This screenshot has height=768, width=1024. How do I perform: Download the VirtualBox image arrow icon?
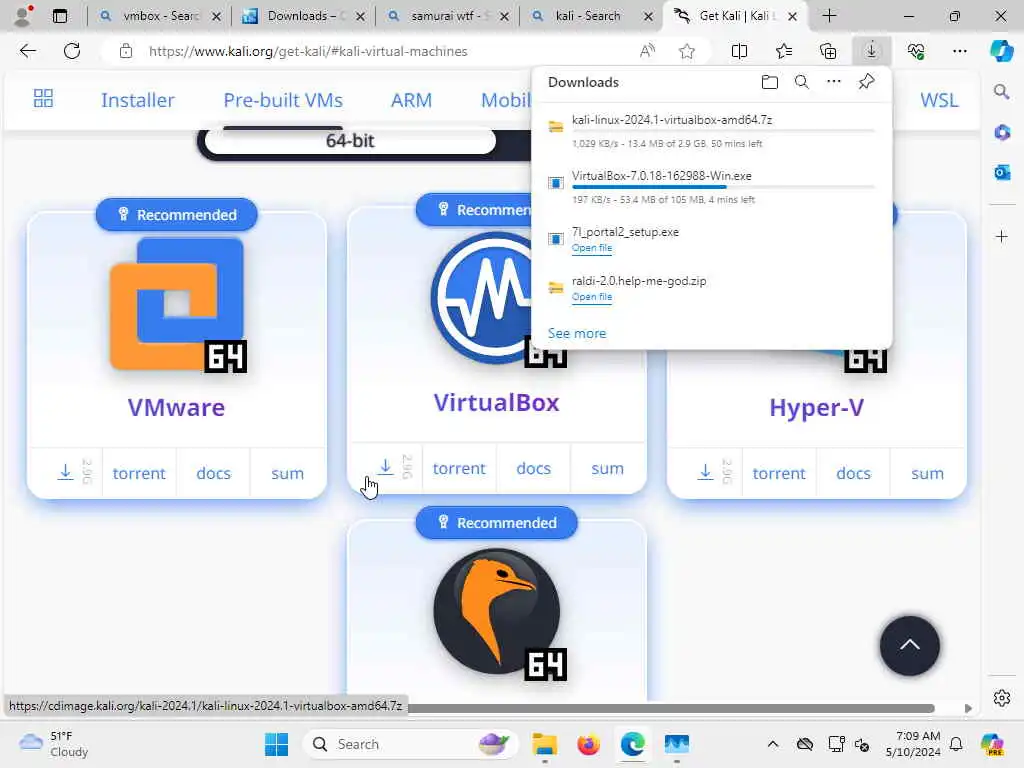385,467
